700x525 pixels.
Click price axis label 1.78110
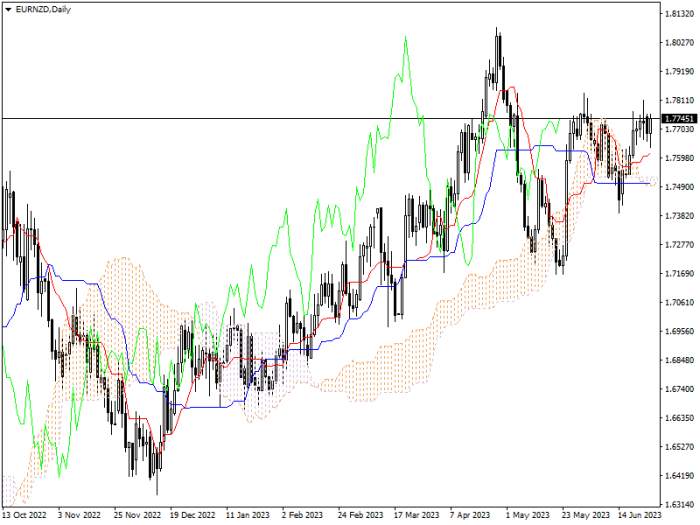pos(679,100)
